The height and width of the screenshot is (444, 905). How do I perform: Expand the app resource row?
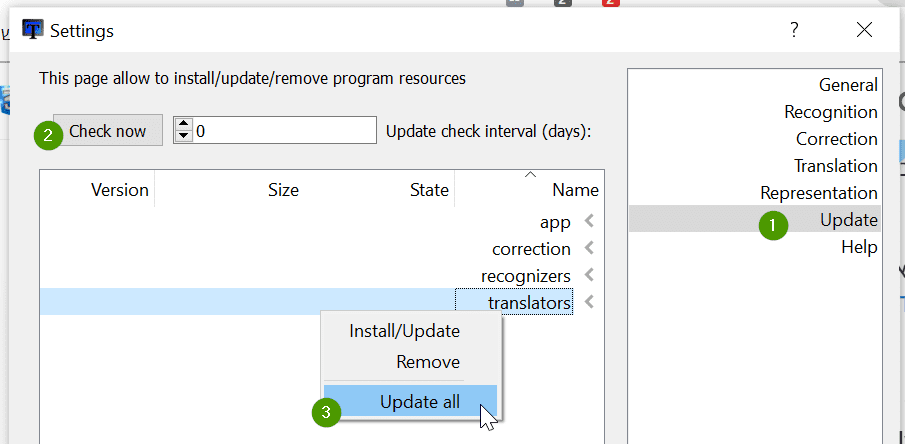click(589, 221)
